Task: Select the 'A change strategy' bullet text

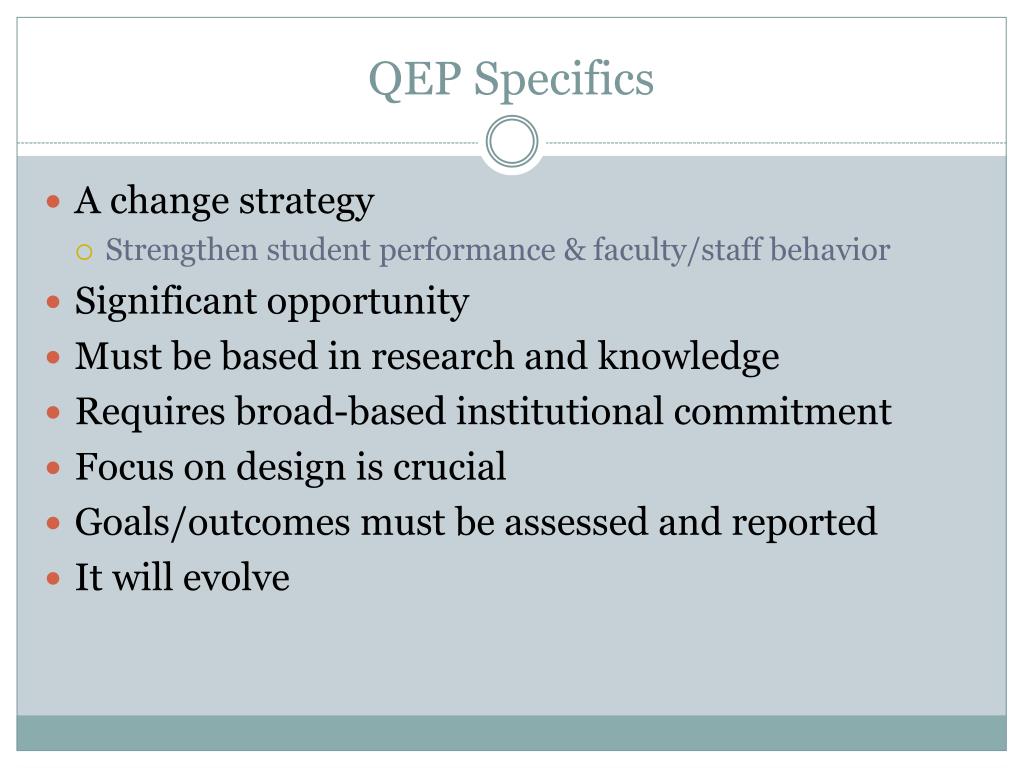Action: coord(224,200)
